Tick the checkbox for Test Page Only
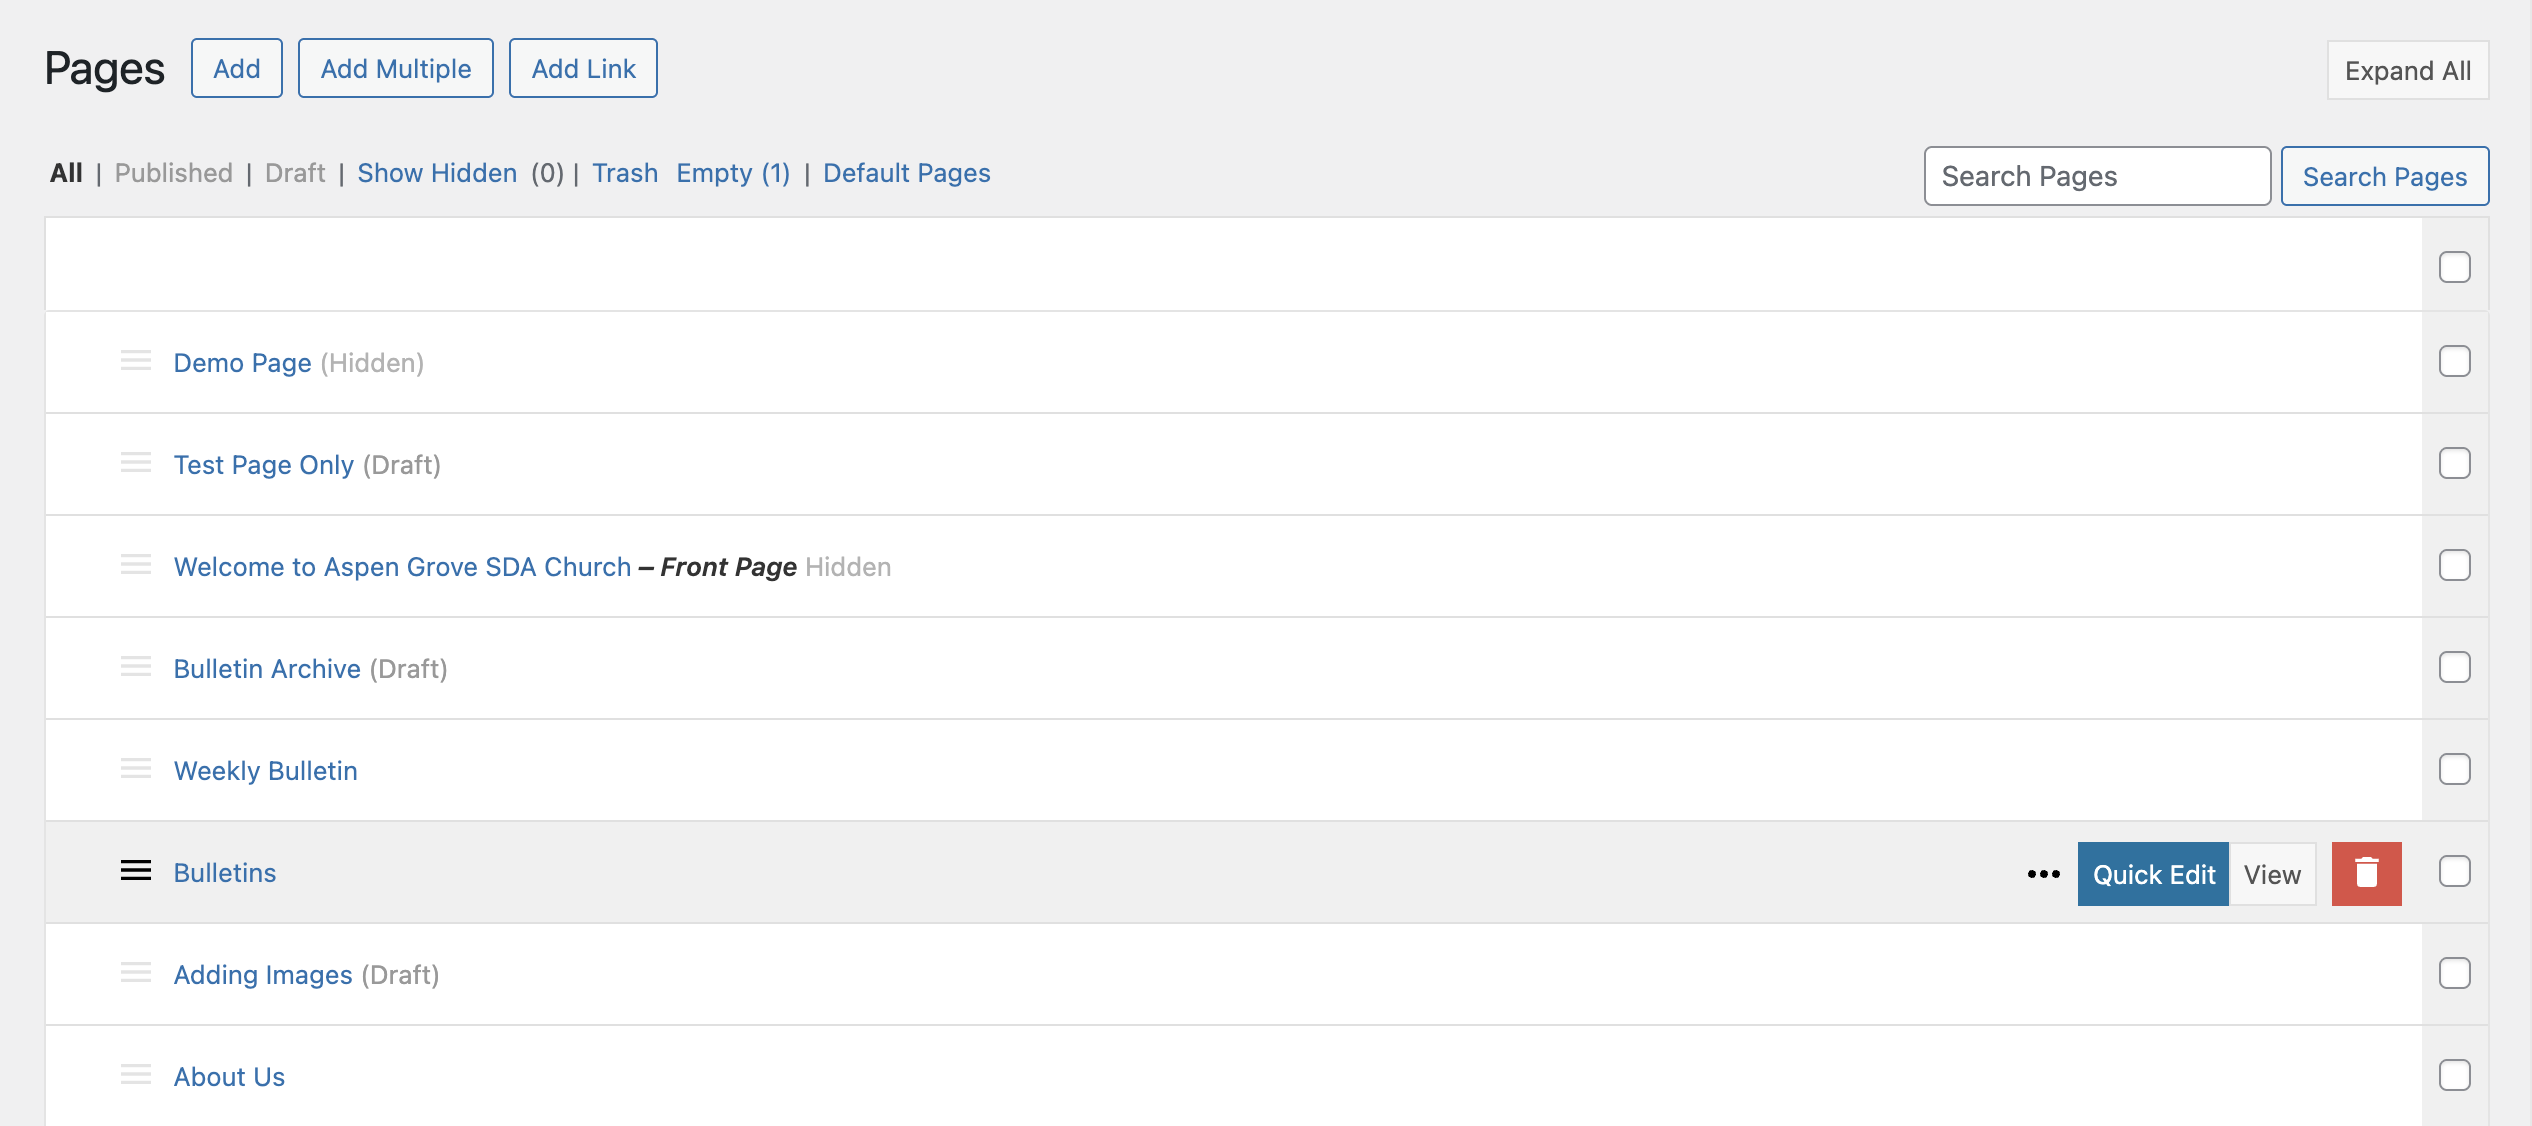 [x=2455, y=463]
